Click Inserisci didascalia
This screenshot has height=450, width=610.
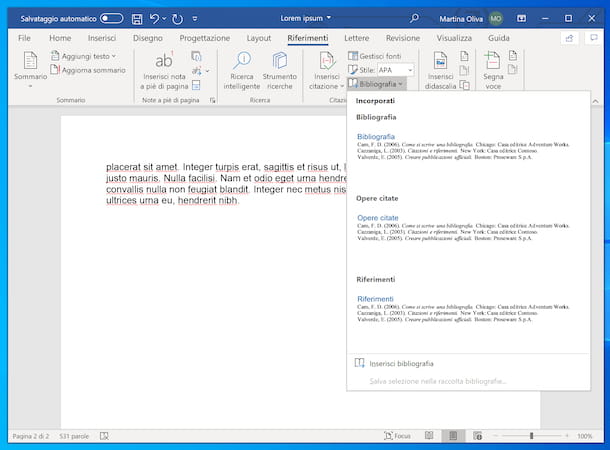[440, 71]
